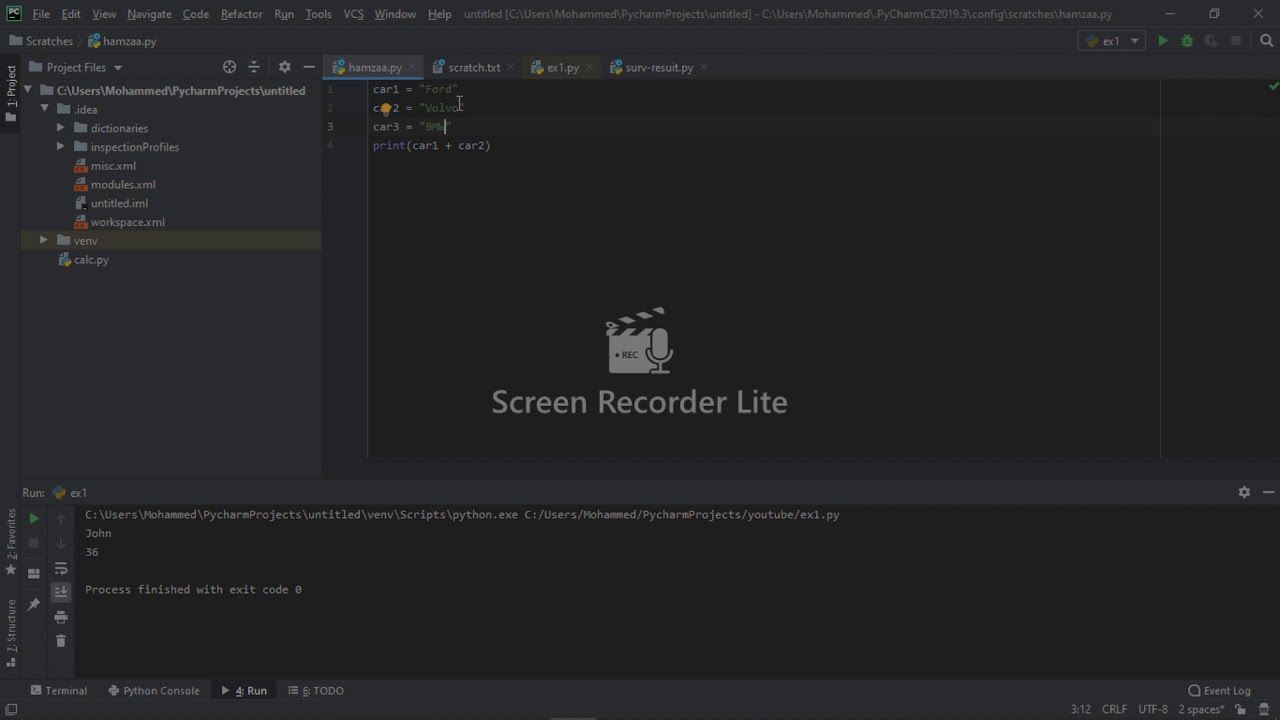Close the ex1.py editor tab
The width and height of the screenshot is (1280, 720).
tap(589, 67)
